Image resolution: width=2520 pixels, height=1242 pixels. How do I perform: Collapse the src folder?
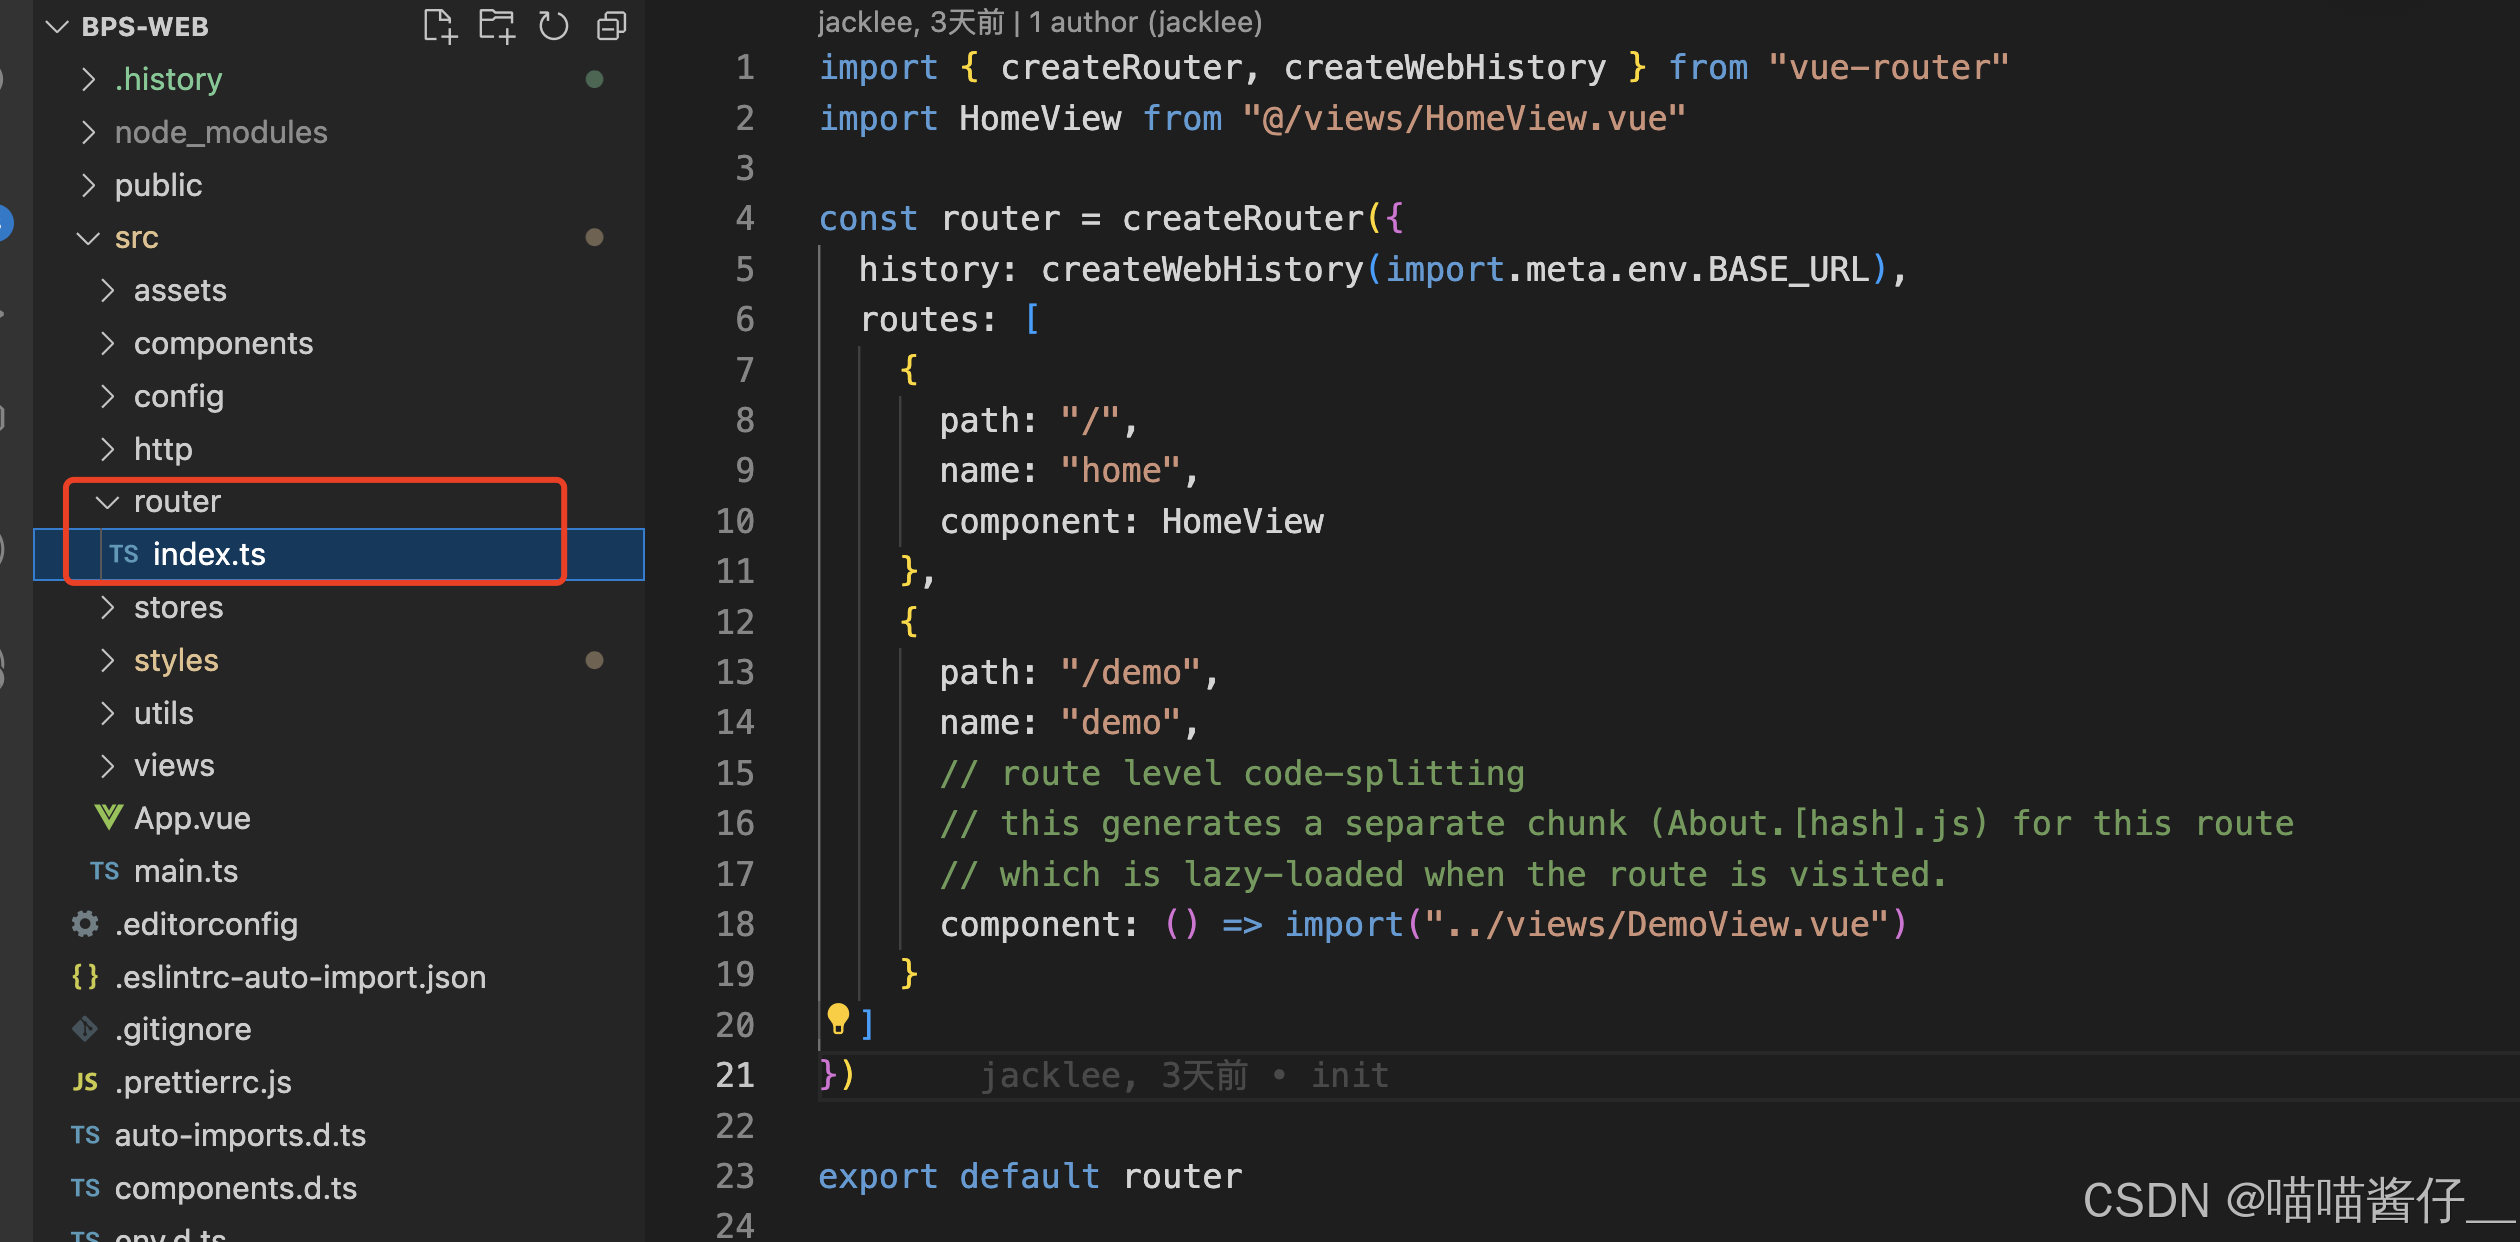click(89, 238)
